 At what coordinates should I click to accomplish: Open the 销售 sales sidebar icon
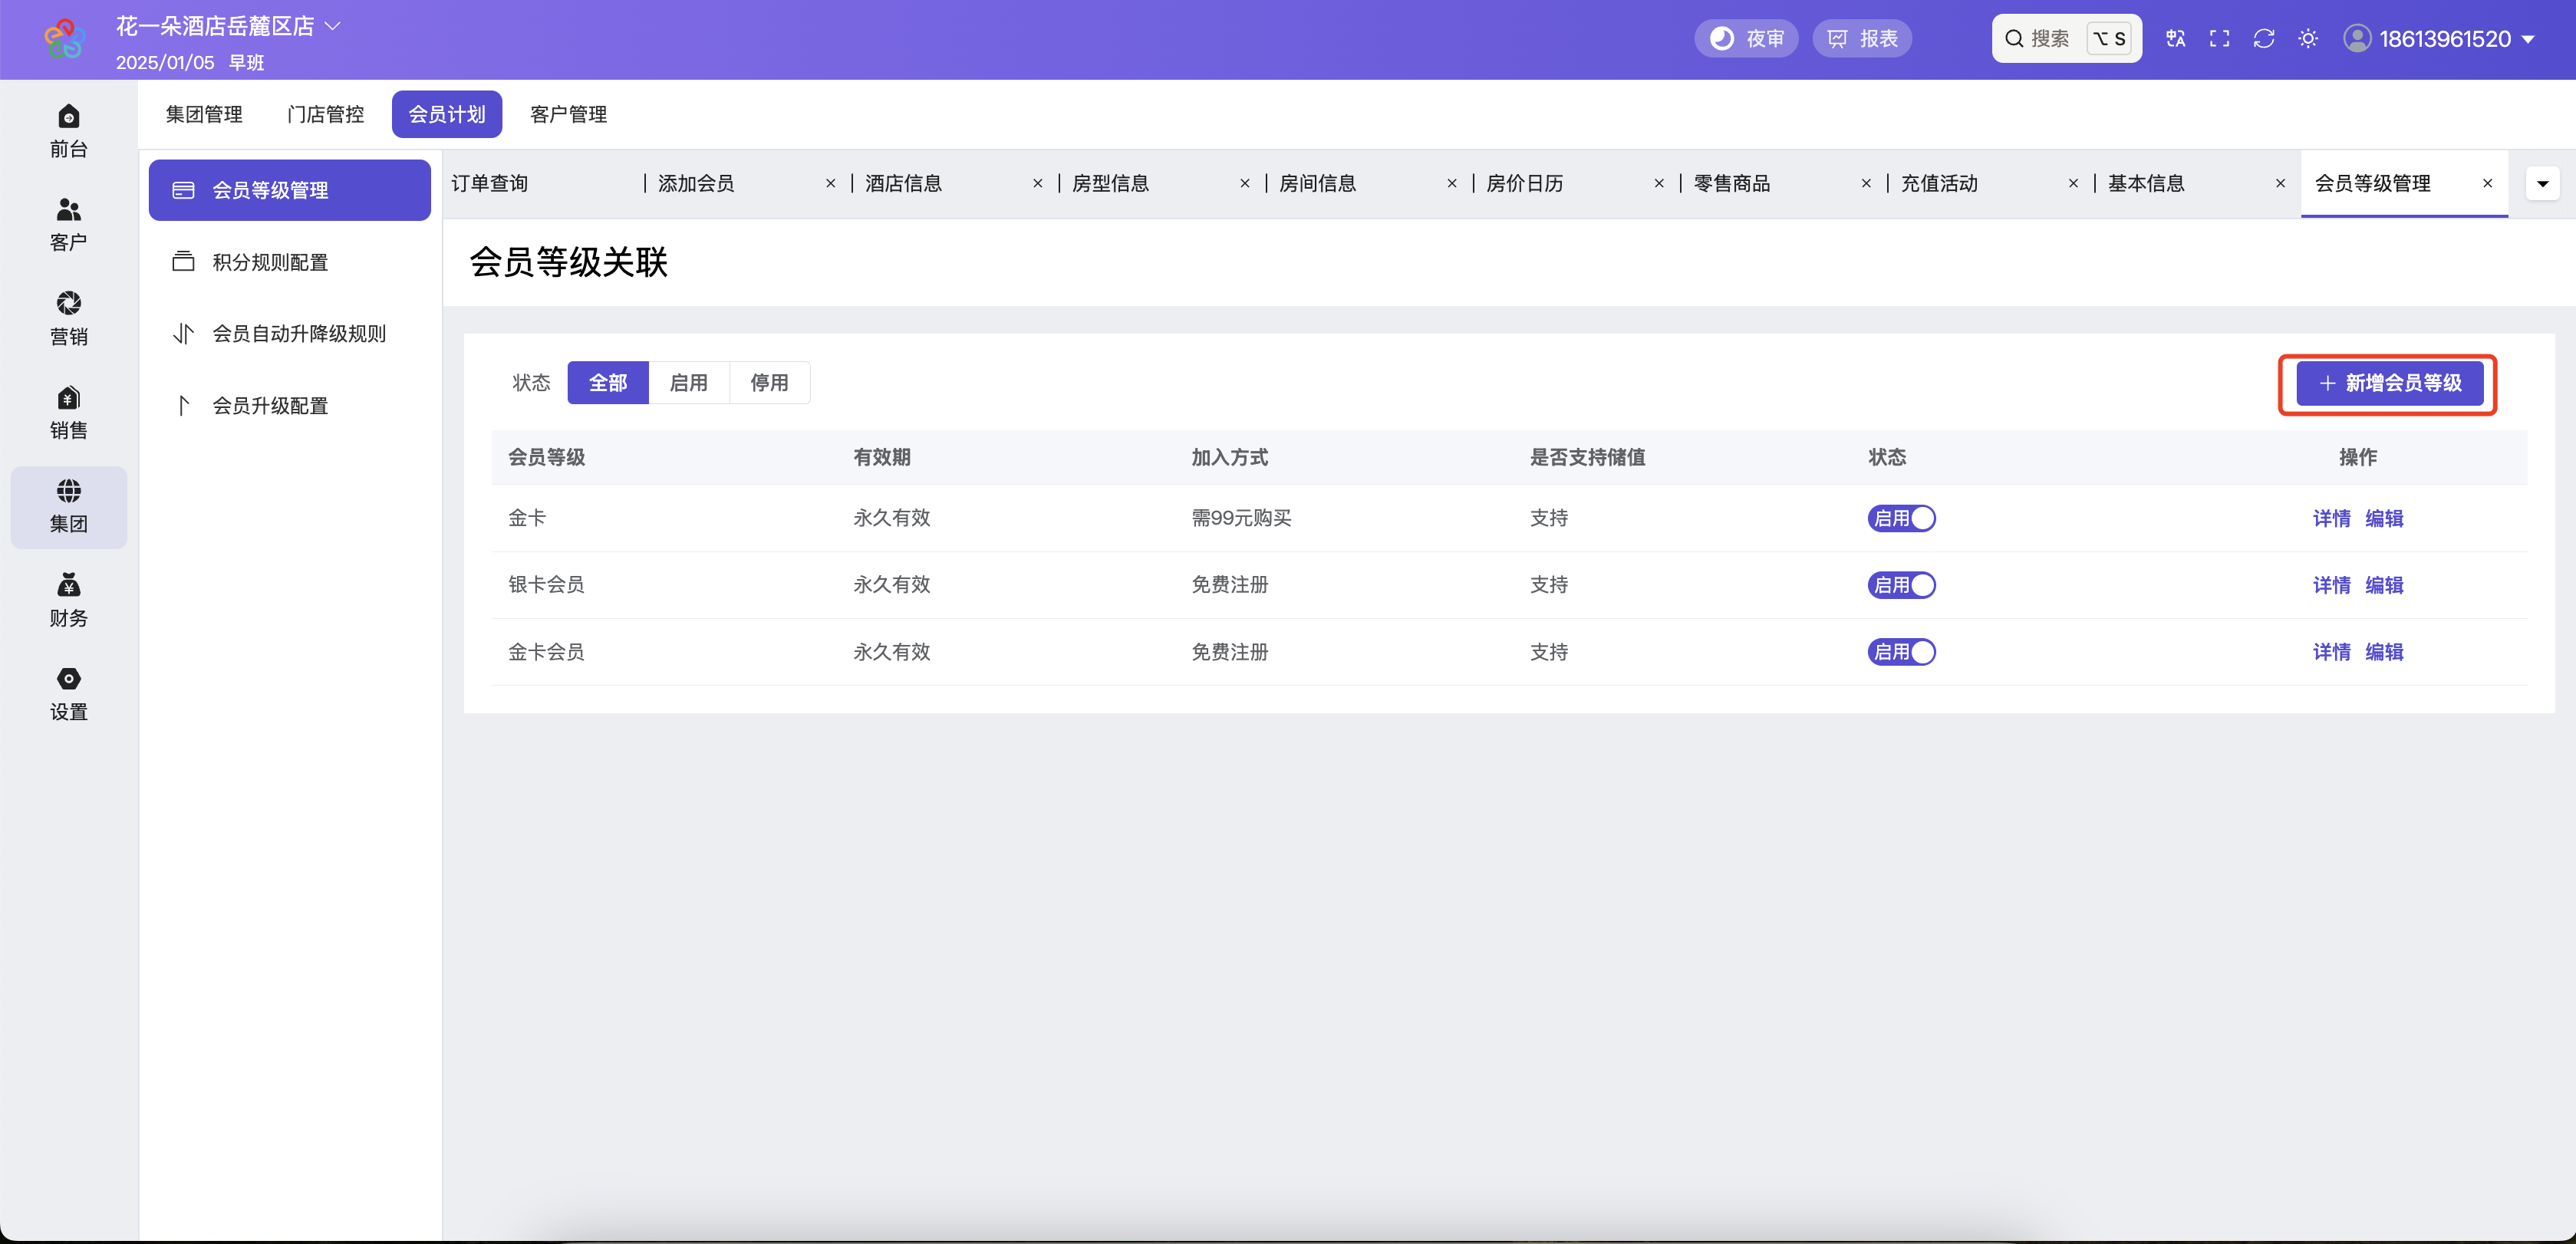click(68, 413)
